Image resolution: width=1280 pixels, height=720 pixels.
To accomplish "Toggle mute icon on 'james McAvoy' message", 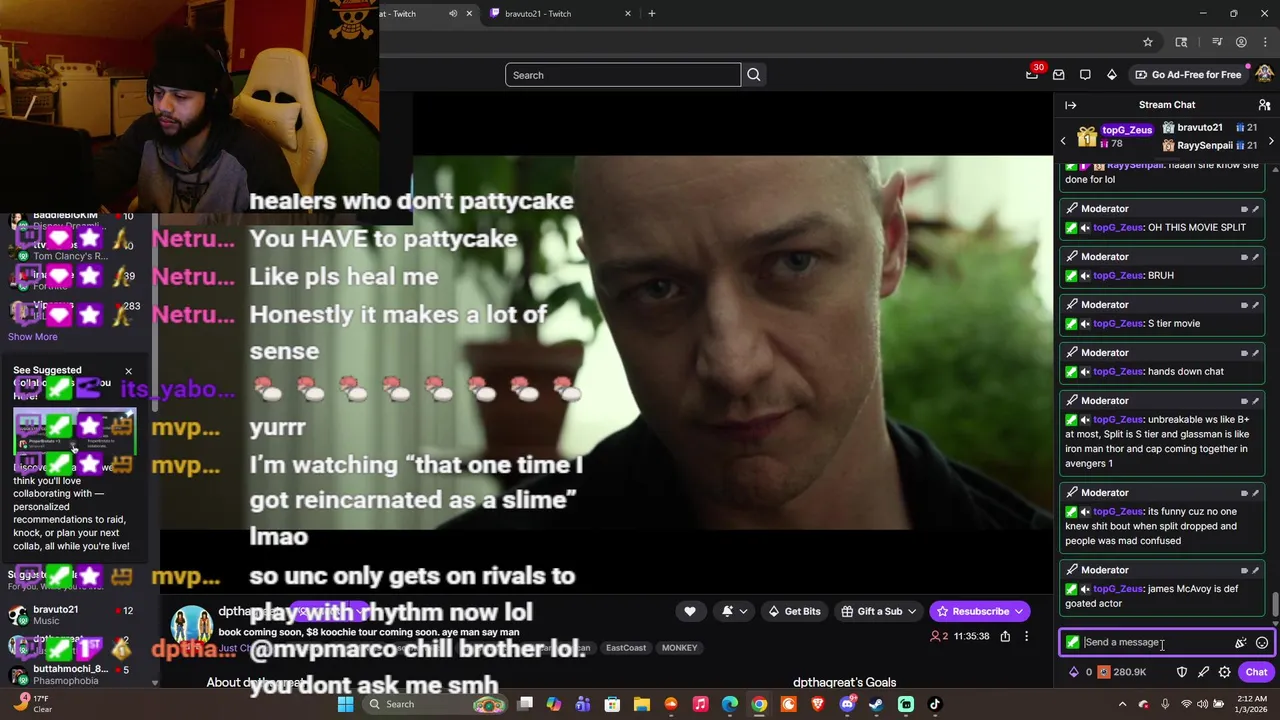I will pos(1085,589).
